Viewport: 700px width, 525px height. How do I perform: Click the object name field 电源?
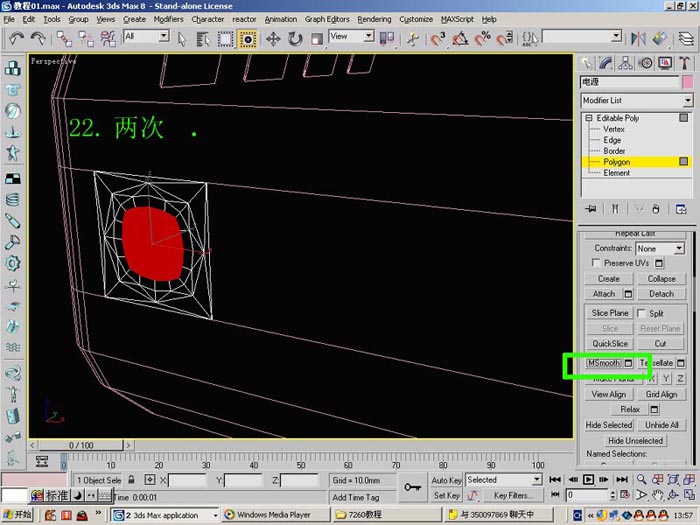click(629, 82)
